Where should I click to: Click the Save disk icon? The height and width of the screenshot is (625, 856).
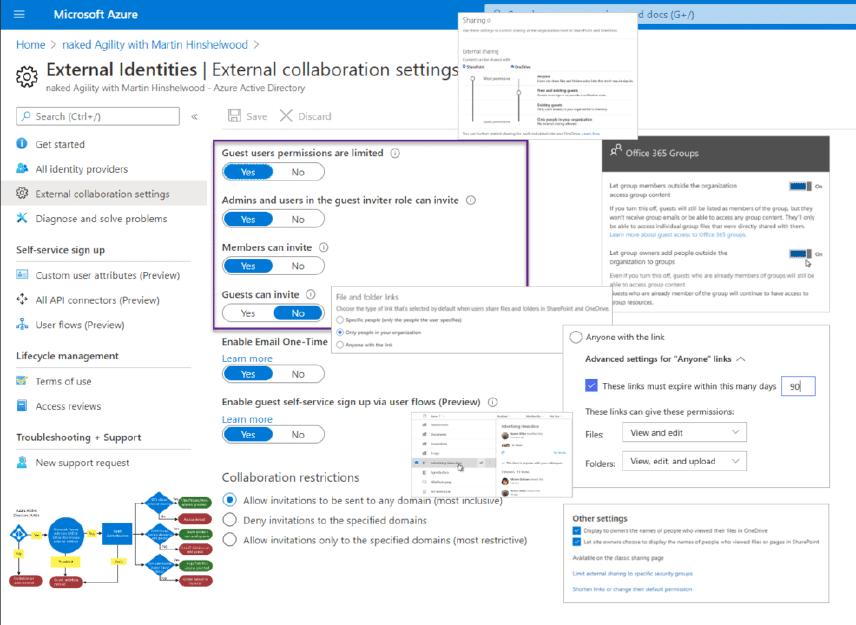pos(234,116)
